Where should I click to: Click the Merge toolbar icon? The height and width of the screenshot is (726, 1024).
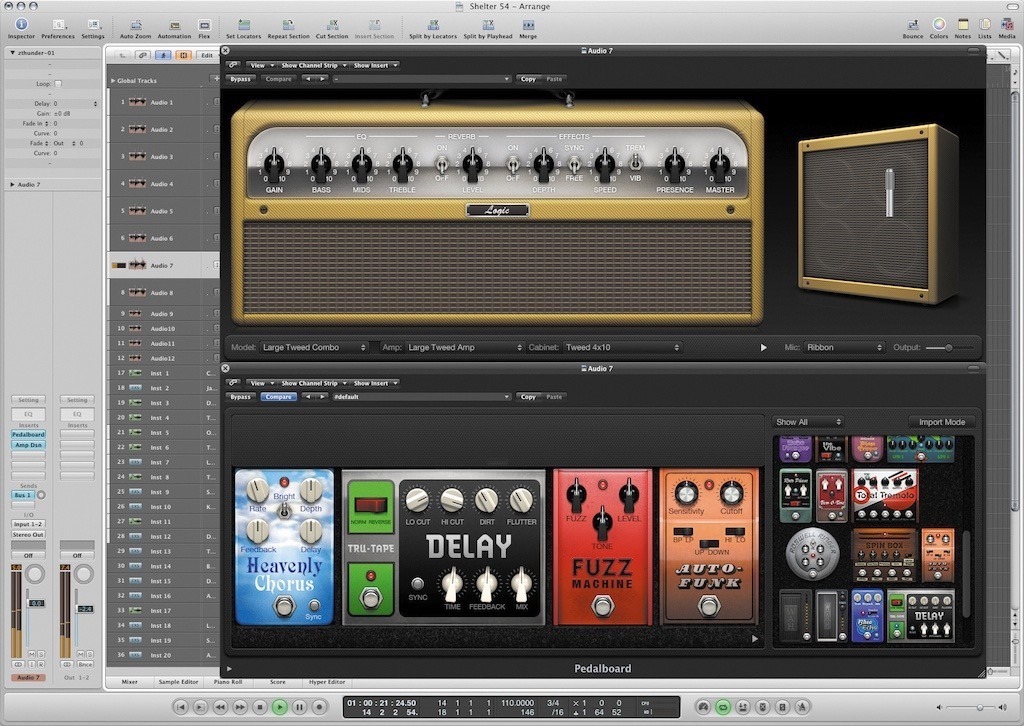pos(528,25)
